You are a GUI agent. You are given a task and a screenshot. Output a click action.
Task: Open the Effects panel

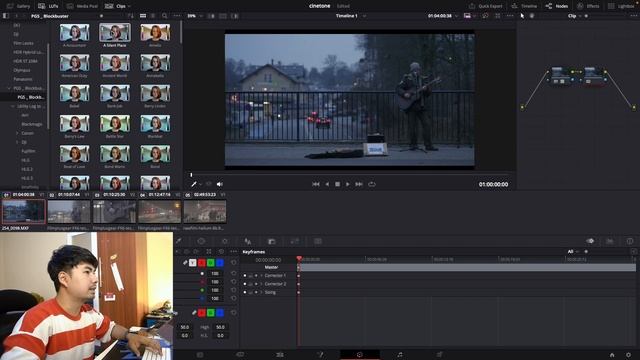pos(588,6)
